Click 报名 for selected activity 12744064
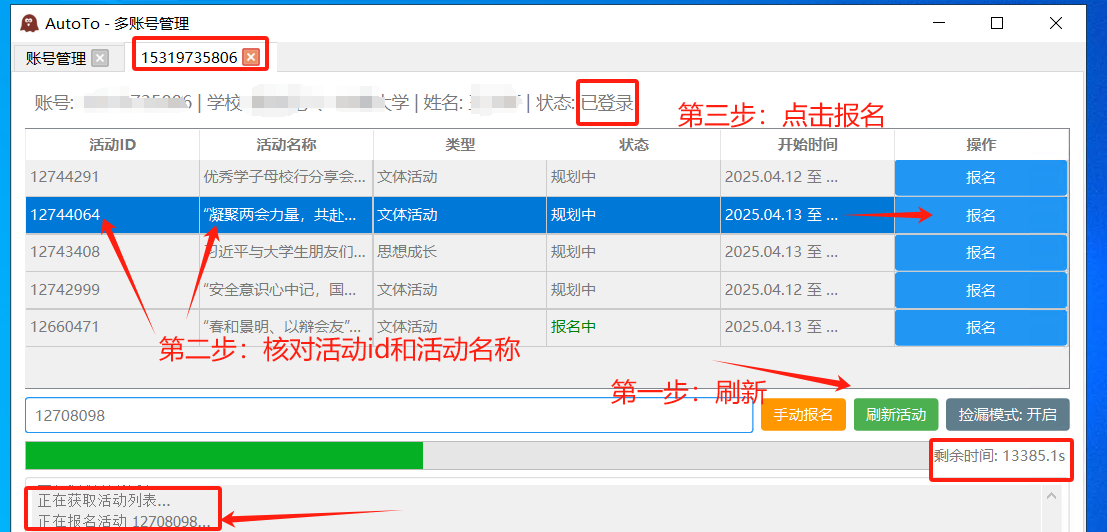1107x532 pixels. [980, 215]
